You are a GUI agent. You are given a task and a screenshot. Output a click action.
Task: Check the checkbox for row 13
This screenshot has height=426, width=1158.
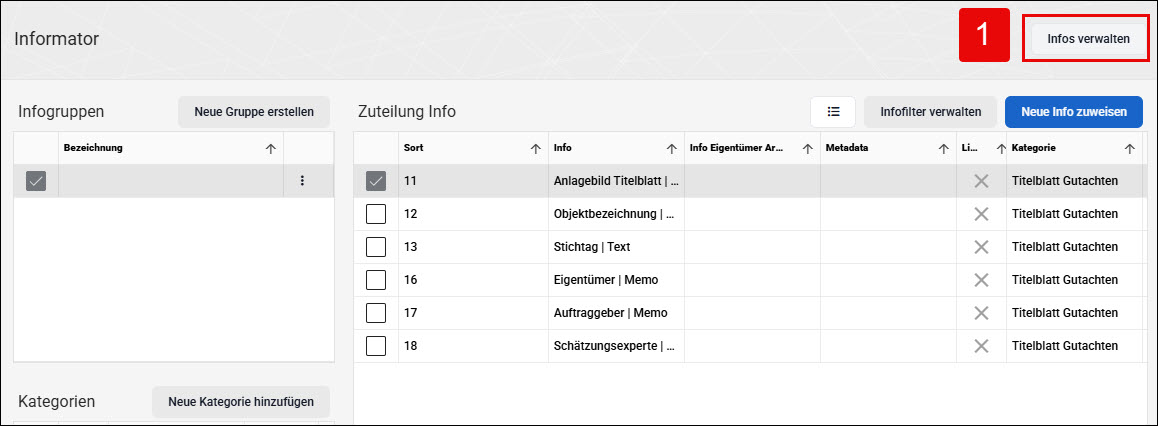coord(376,247)
